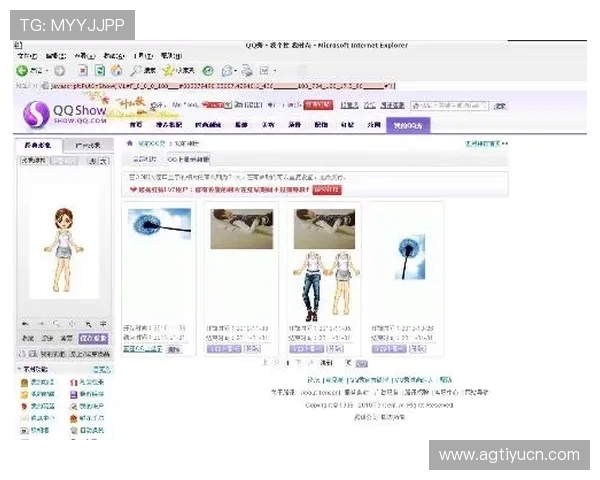Image resolution: width=600 pixels, height=480 pixels.
Task: Click the purple button in fourth item card
Action: coord(389,349)
